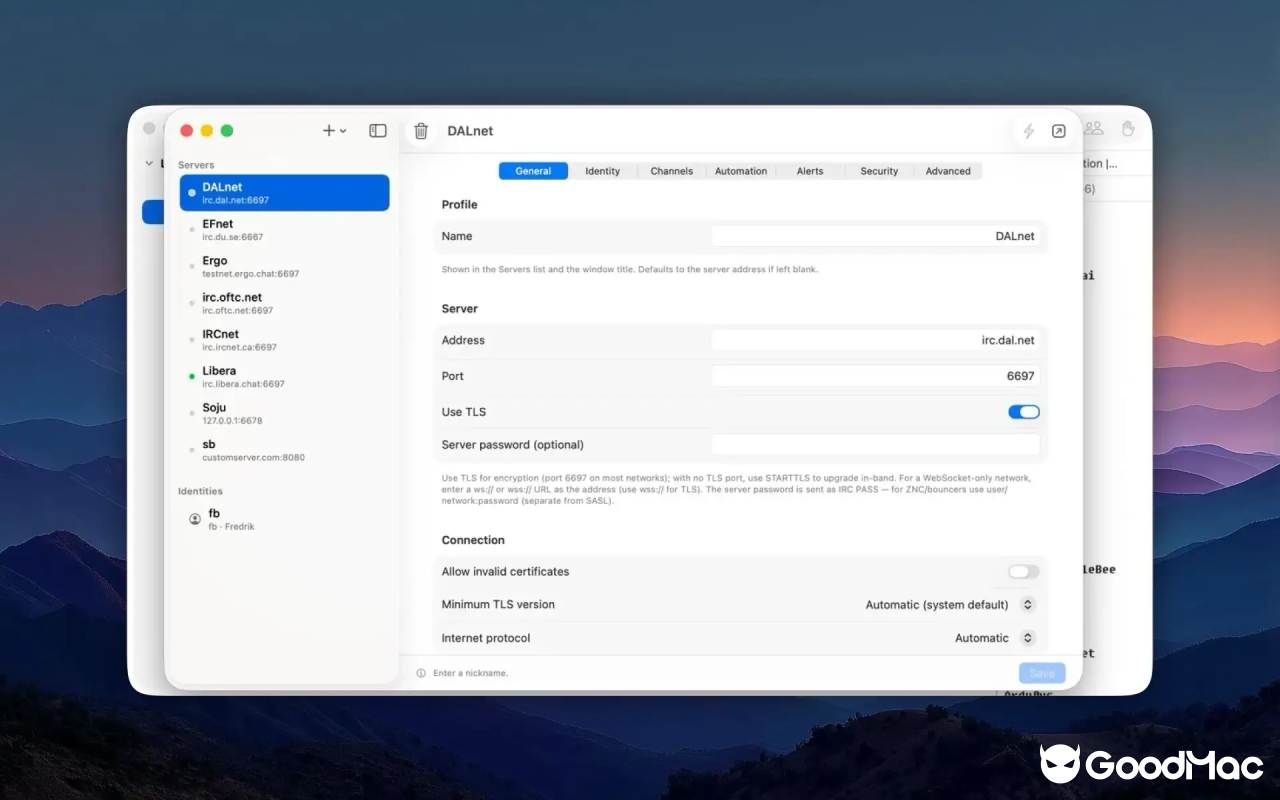This screenshot has width=1280, height=800.
Task: Enable Allow invalid certificates switch
Action: (1024, 572)
